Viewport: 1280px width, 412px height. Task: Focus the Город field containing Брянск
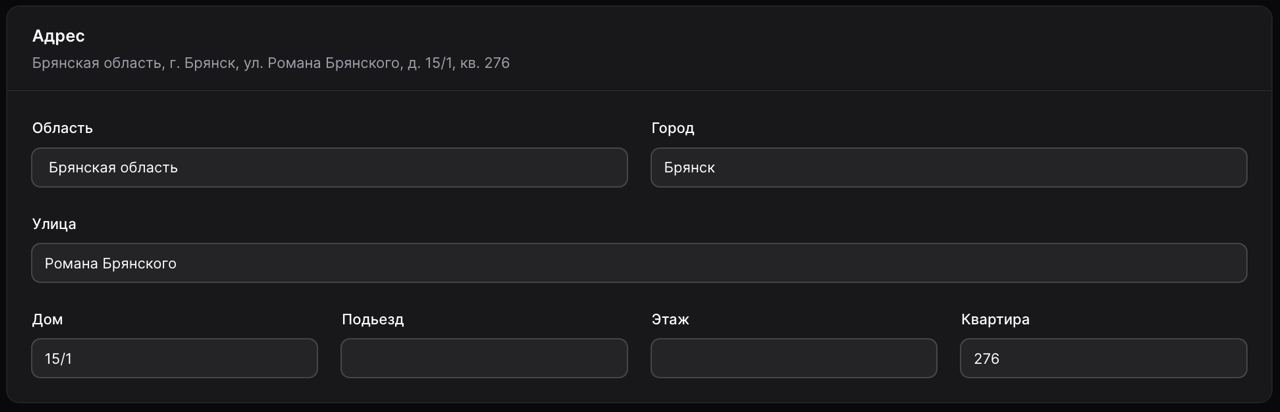point(948,168)
